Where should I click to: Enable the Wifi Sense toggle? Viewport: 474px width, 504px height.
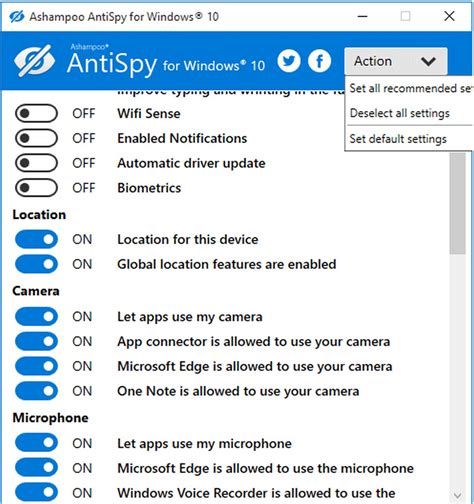pyautogui.click(x=36, y=113)
